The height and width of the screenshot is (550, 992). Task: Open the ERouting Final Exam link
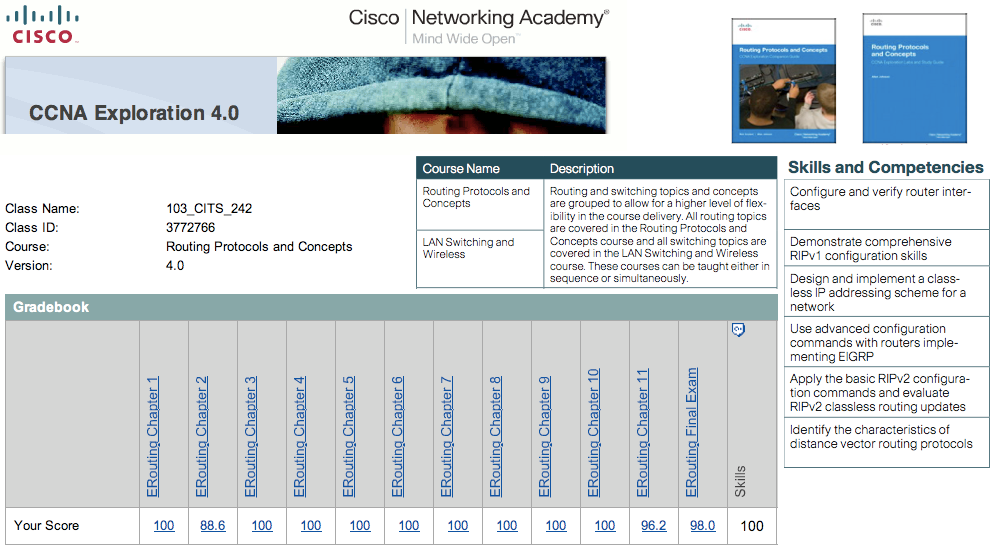pyautogui.click(x=691, y=432)
